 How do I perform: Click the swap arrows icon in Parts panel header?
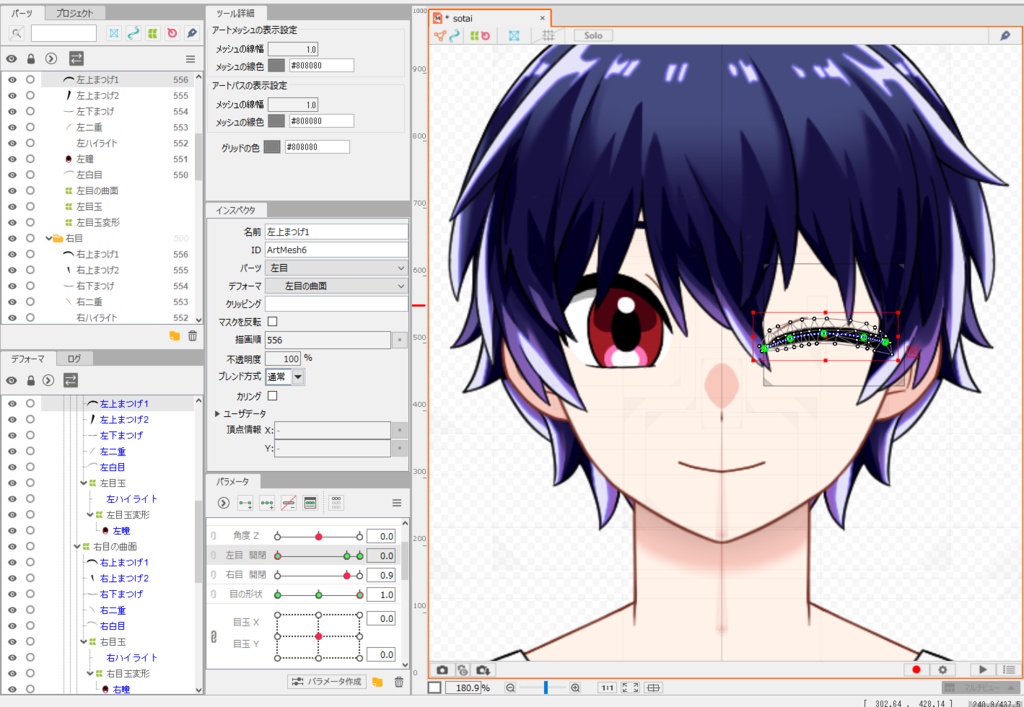coord(76,59)
